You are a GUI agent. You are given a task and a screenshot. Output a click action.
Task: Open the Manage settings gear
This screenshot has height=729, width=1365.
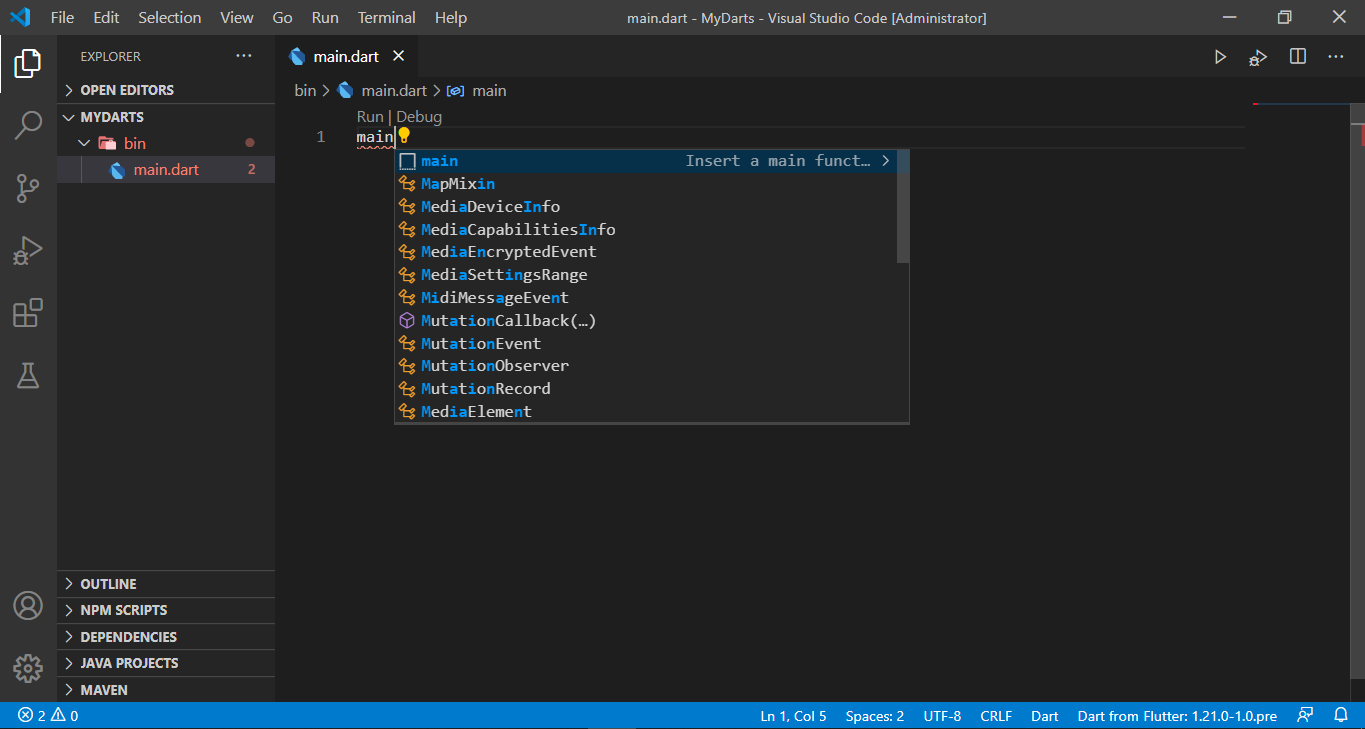point(28,668)
